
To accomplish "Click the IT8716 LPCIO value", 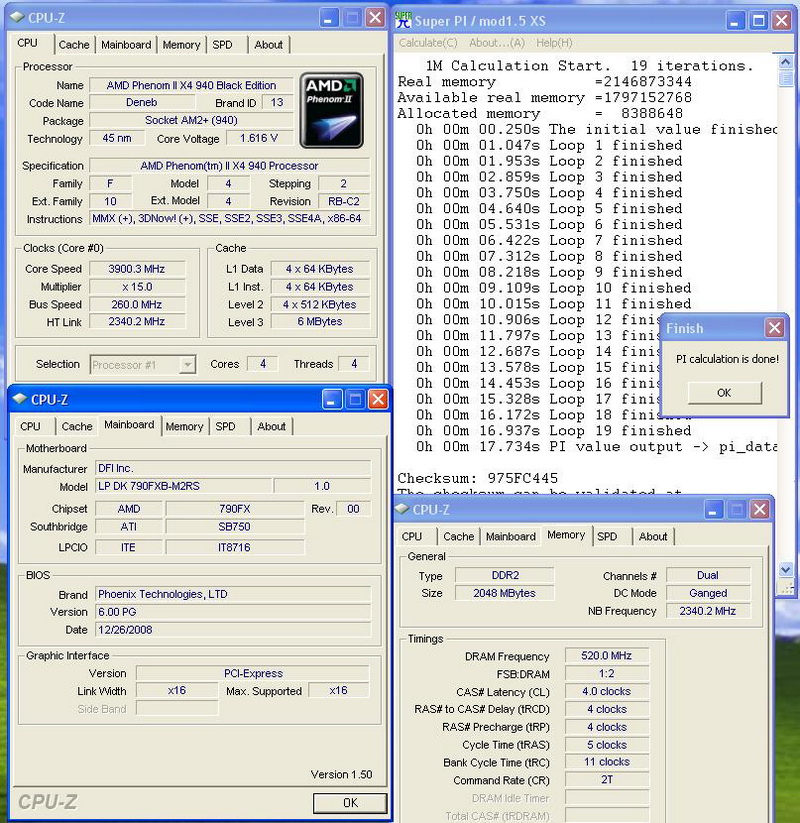I will [235, 547].
